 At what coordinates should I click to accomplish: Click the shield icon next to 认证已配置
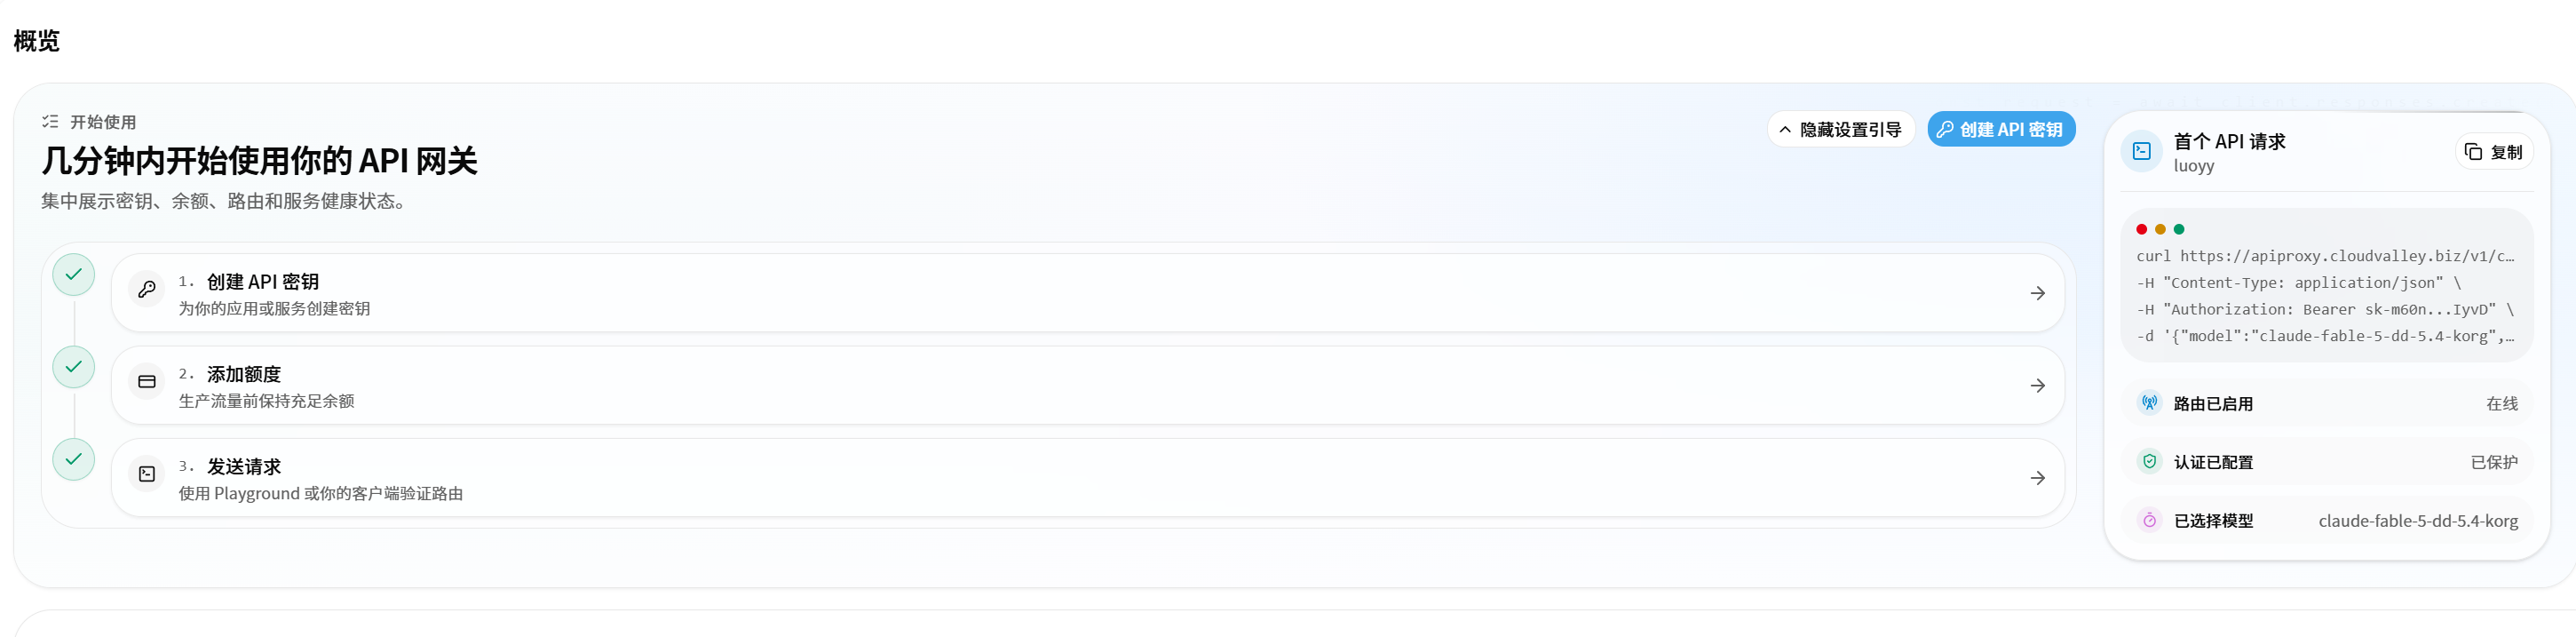coord(2149,462)
